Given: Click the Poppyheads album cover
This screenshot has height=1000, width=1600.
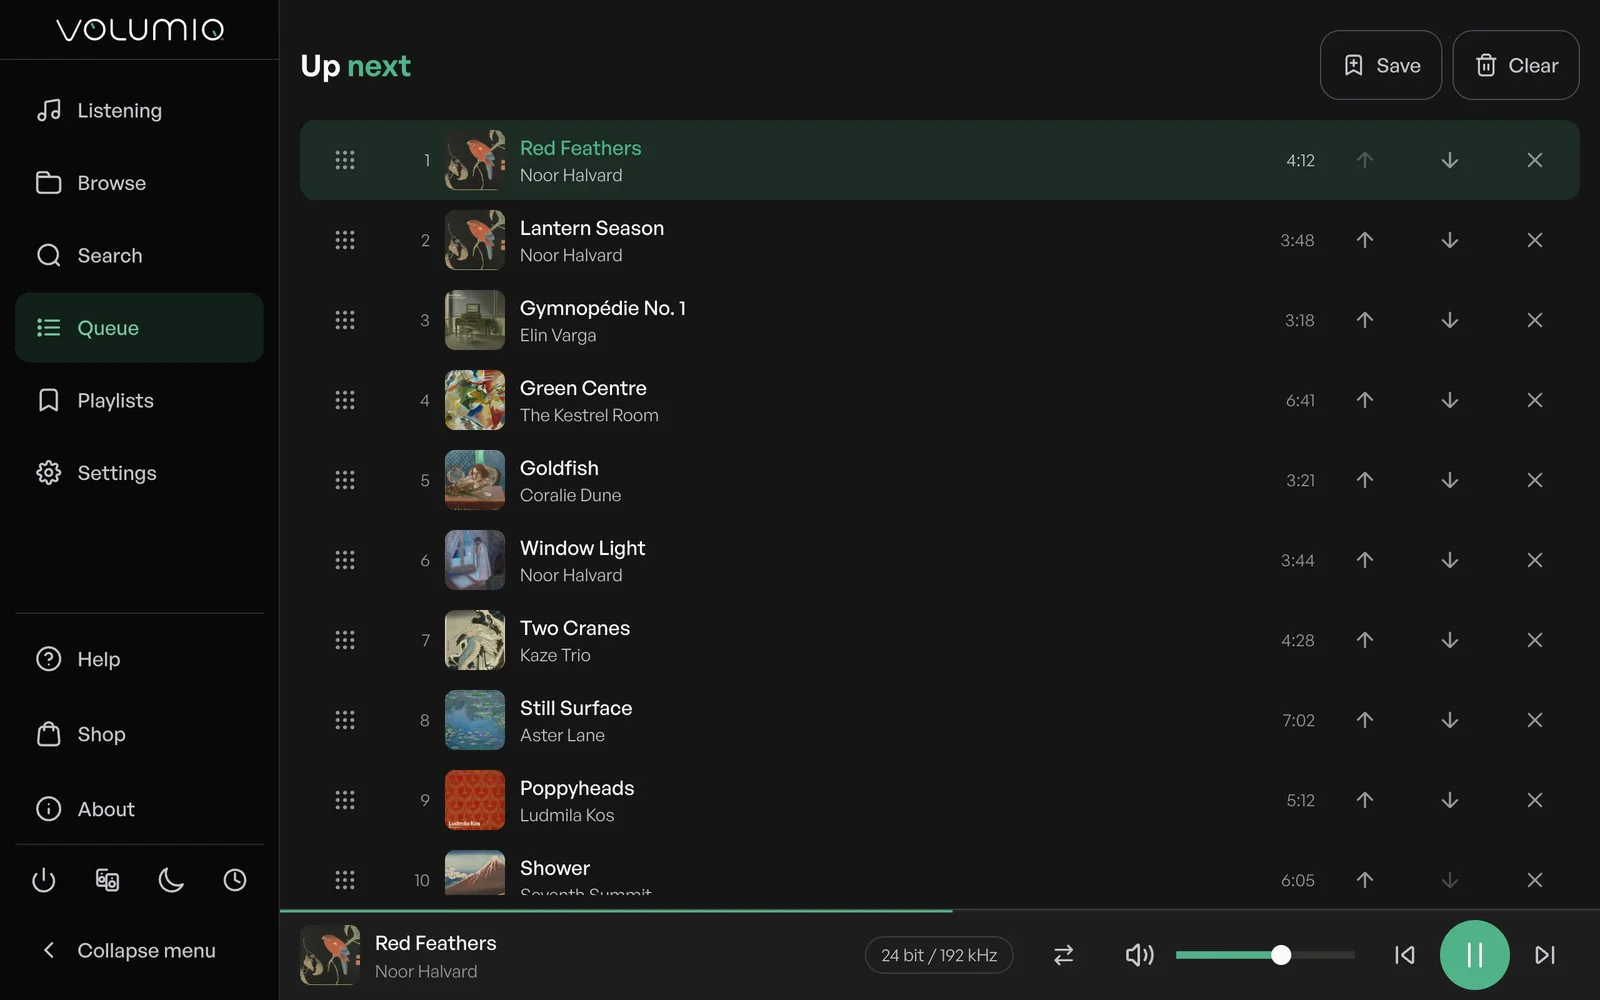Looking at the screenshot, I should (x=475, y=800).
